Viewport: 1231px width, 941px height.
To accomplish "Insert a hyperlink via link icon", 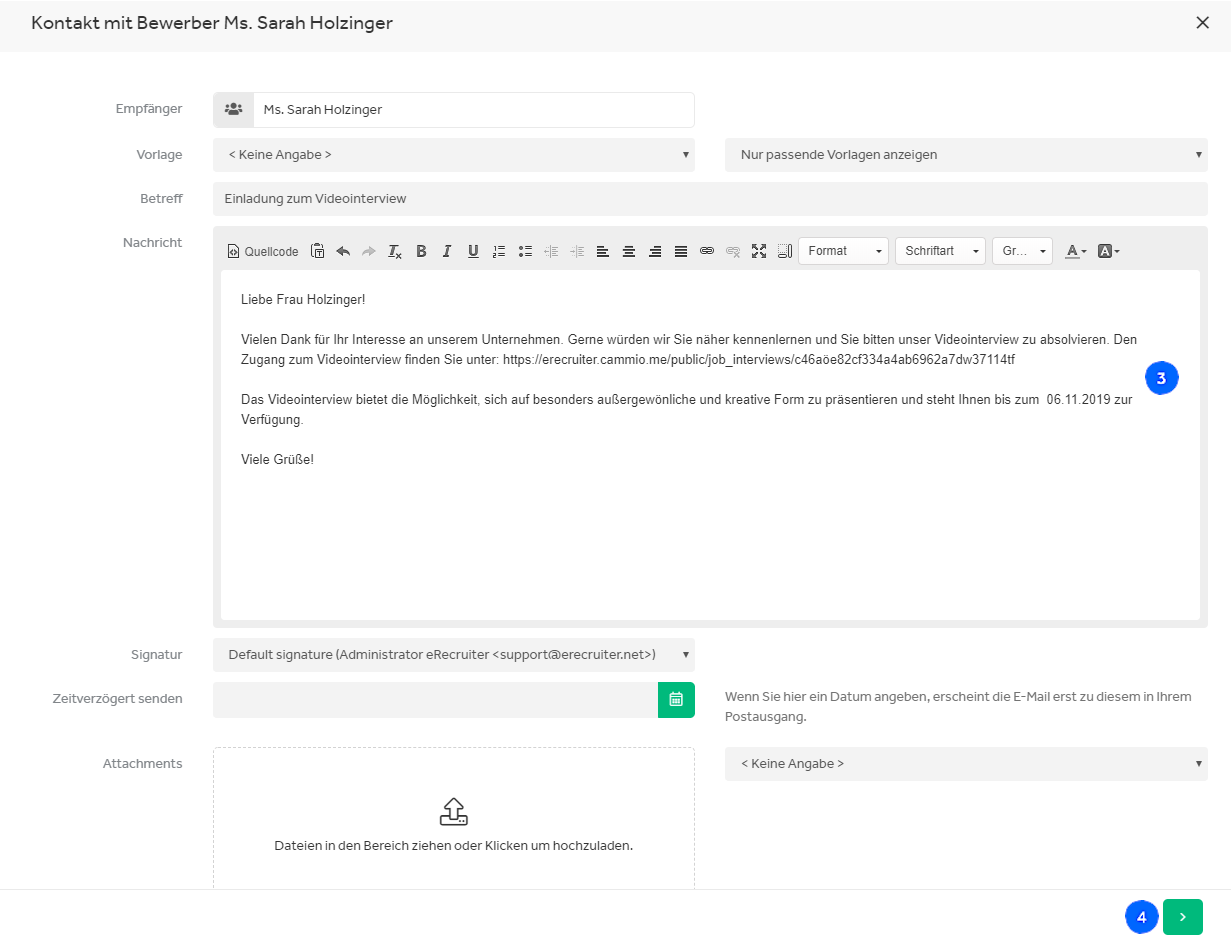I will pos(707,251).
